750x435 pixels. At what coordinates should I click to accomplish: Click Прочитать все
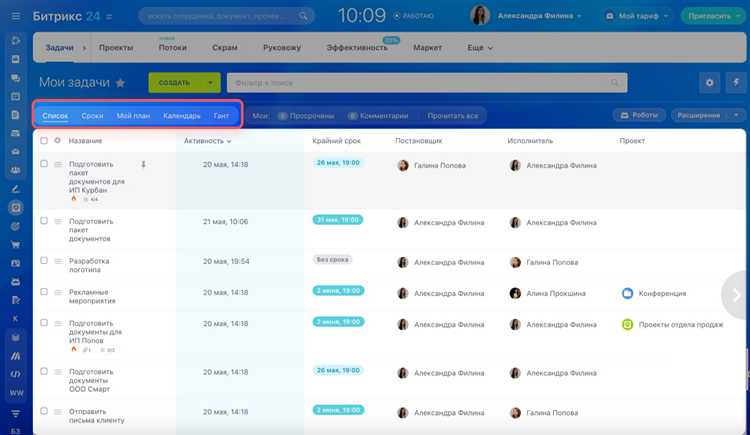452,116
